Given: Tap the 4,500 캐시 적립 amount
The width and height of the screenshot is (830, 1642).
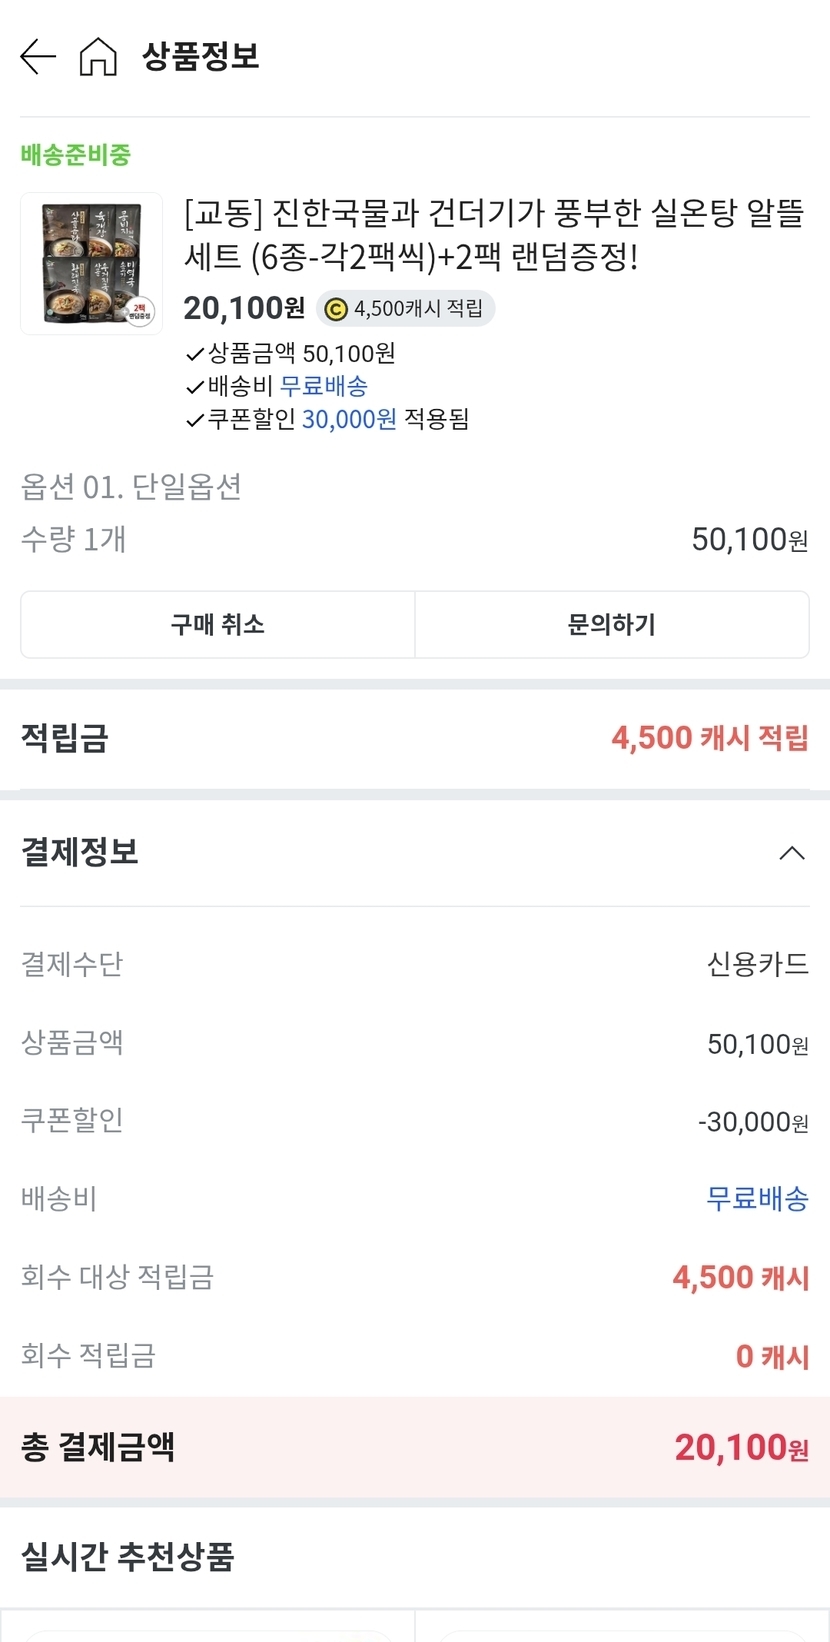Looking at the screenshot, I should 709,738.
